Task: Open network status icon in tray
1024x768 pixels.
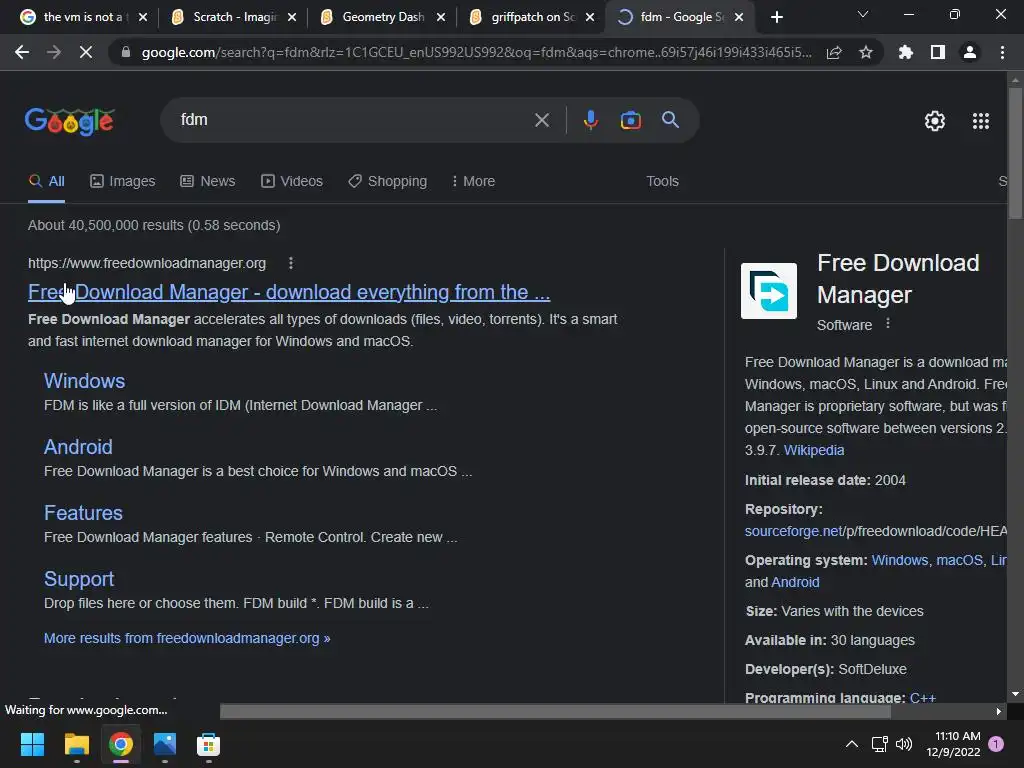Action: (x=879, y=744)
